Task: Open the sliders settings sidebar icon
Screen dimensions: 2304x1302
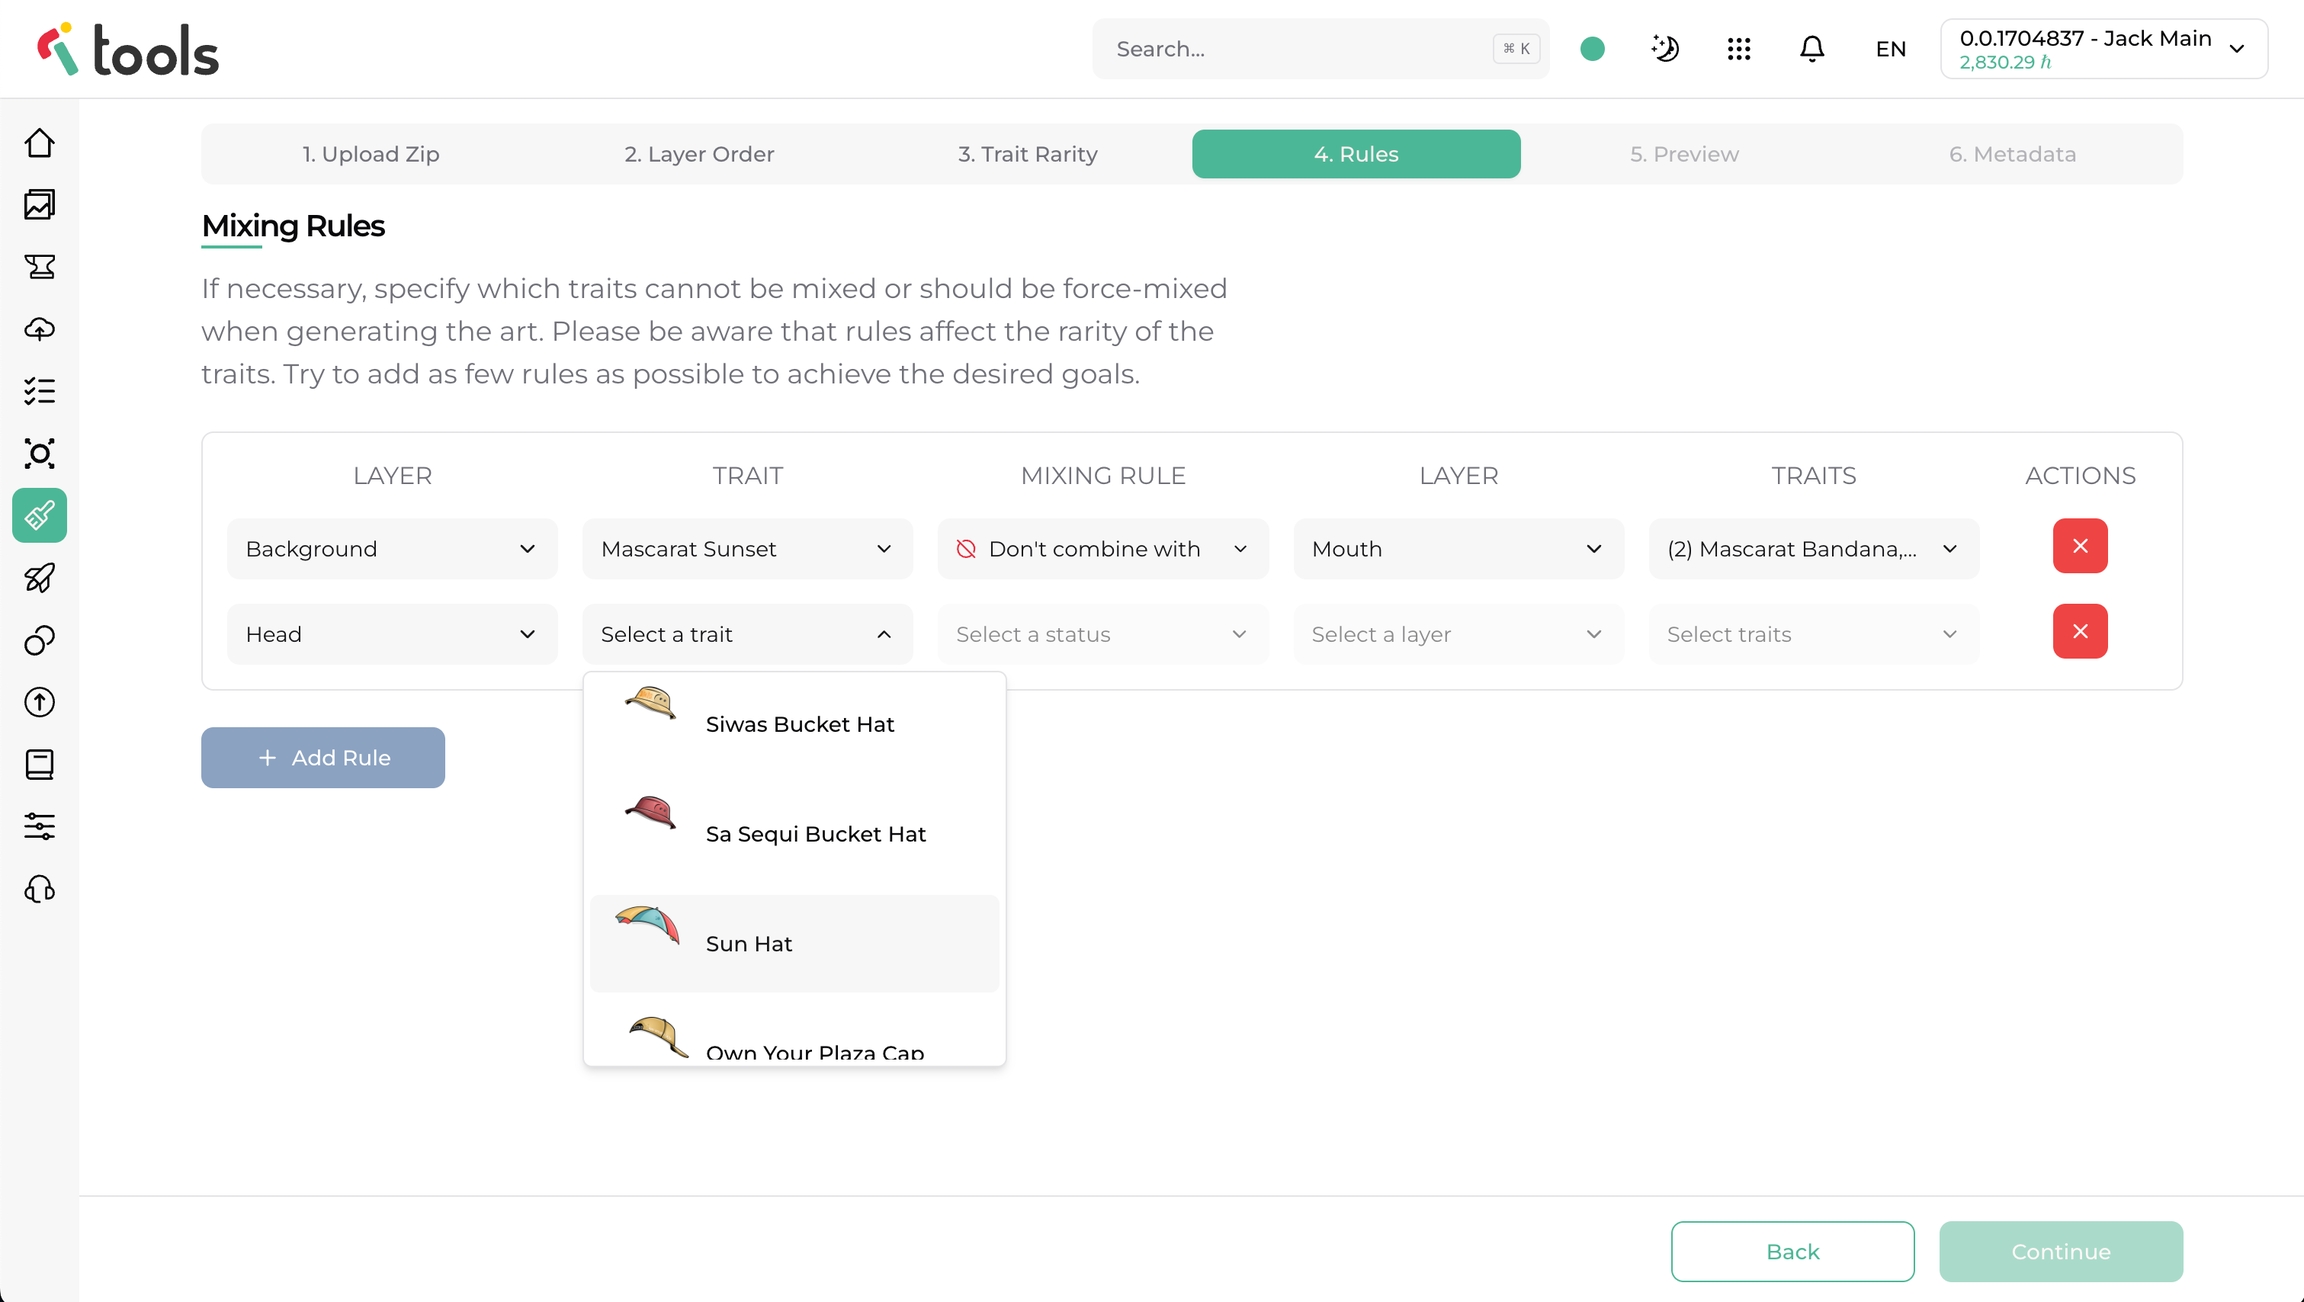Action: tap(39, 826)
